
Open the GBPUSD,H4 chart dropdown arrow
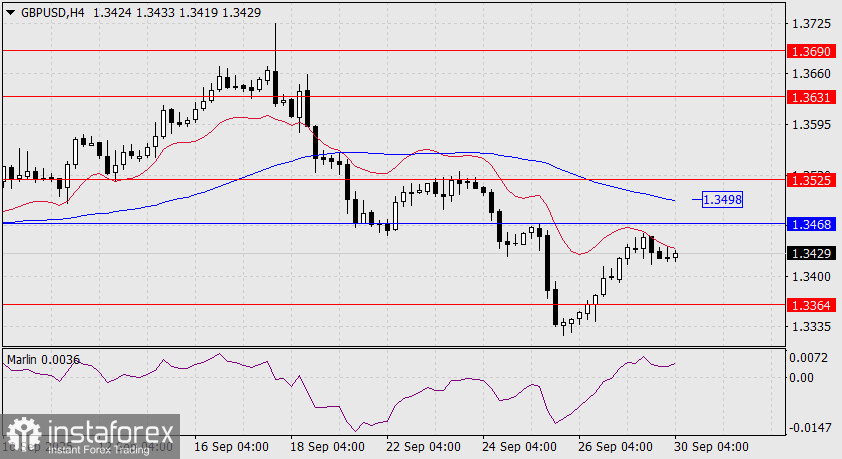pyautogui.click(x=10, y=13)
